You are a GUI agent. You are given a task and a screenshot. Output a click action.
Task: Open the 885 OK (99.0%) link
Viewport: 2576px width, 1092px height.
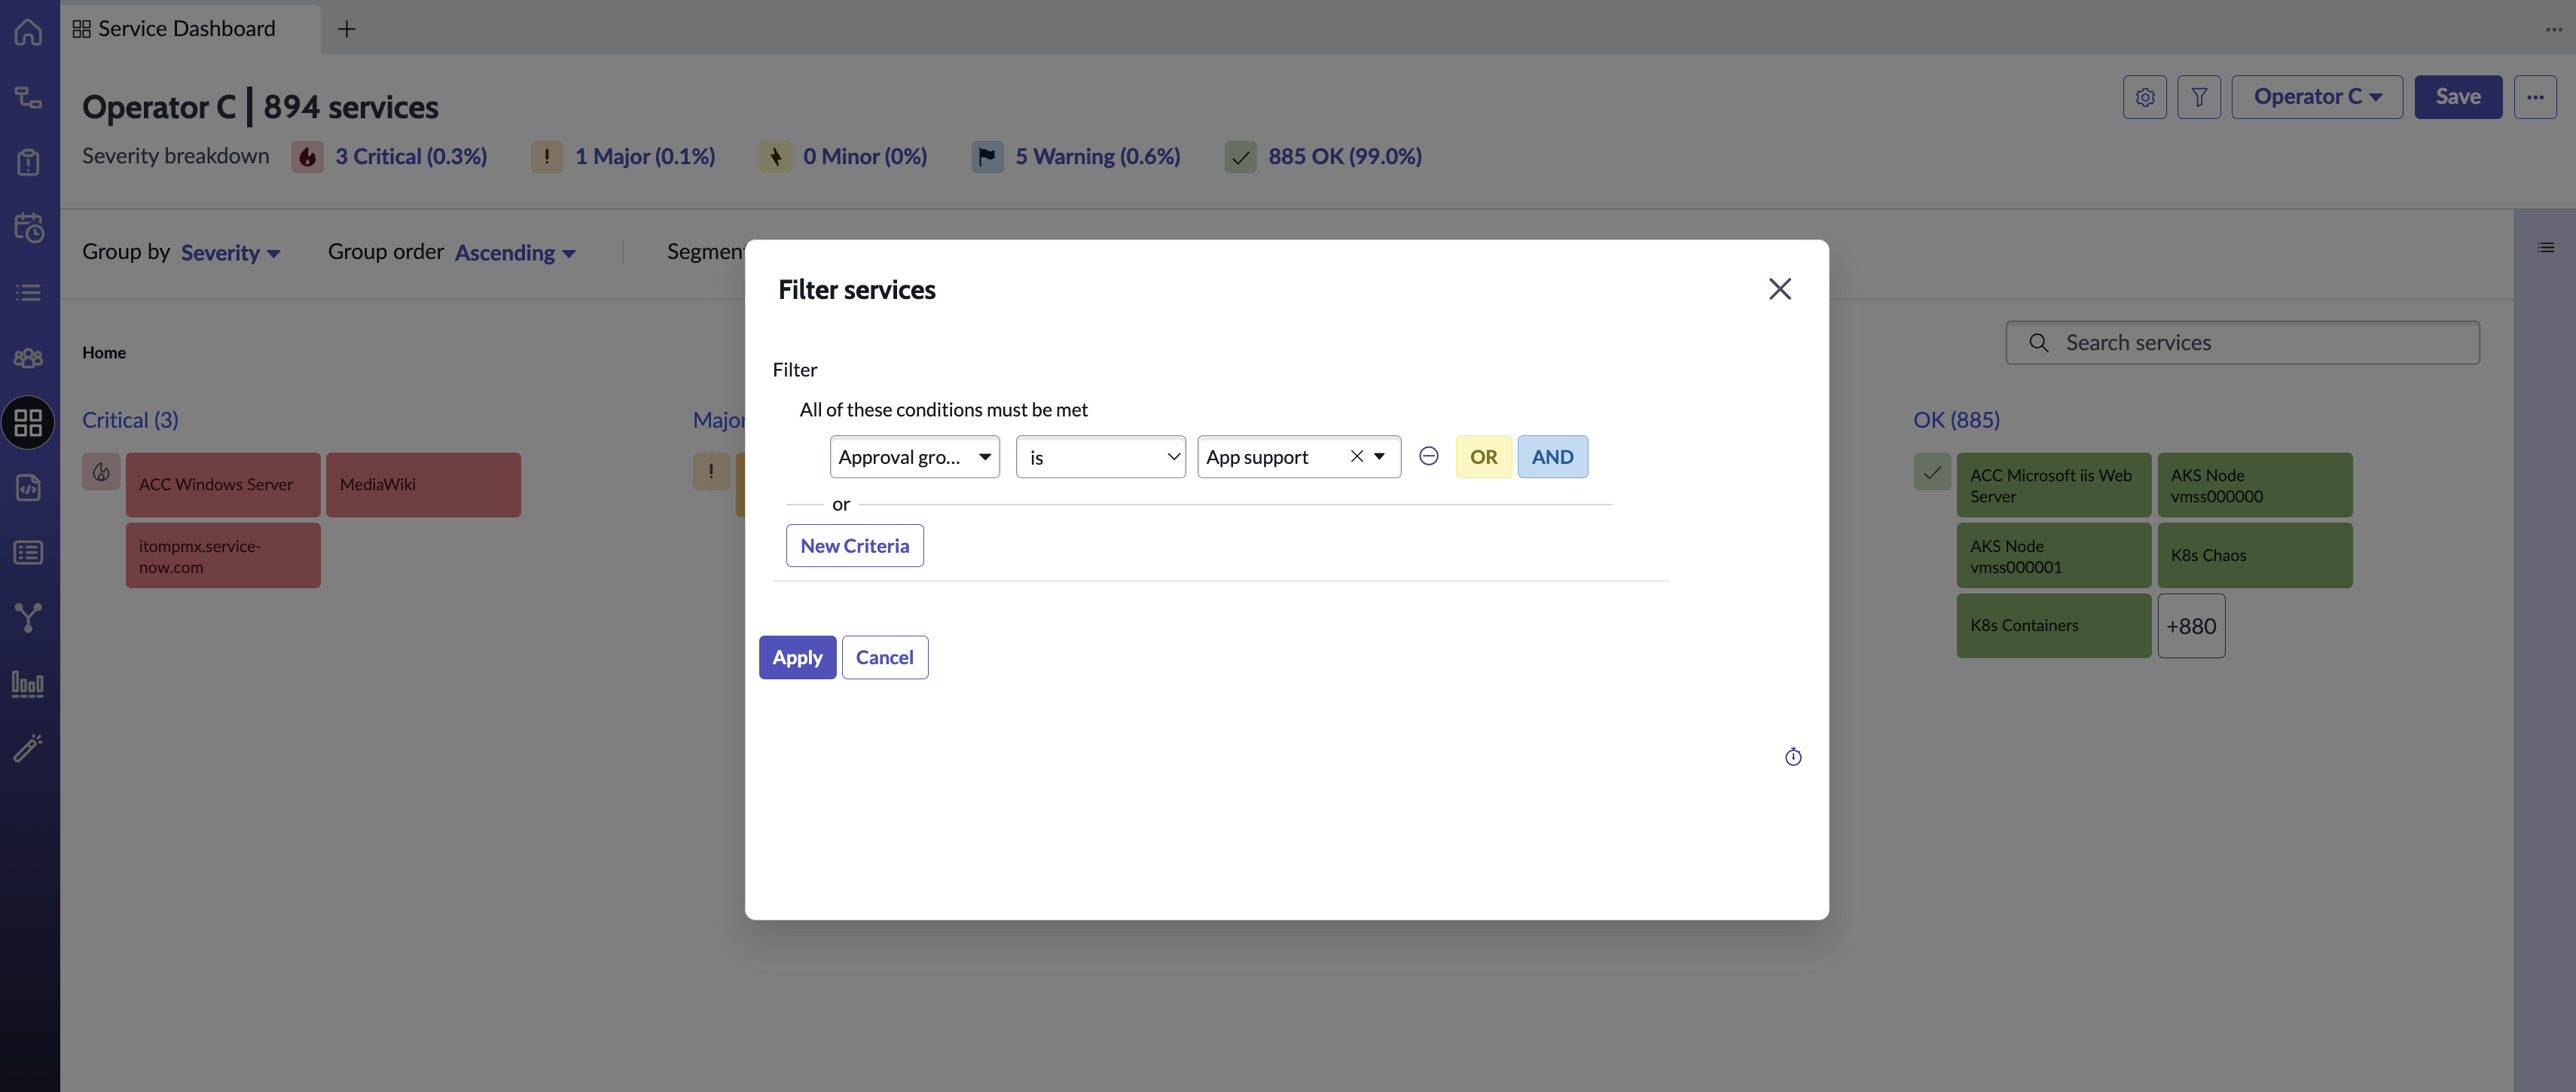1344,157
